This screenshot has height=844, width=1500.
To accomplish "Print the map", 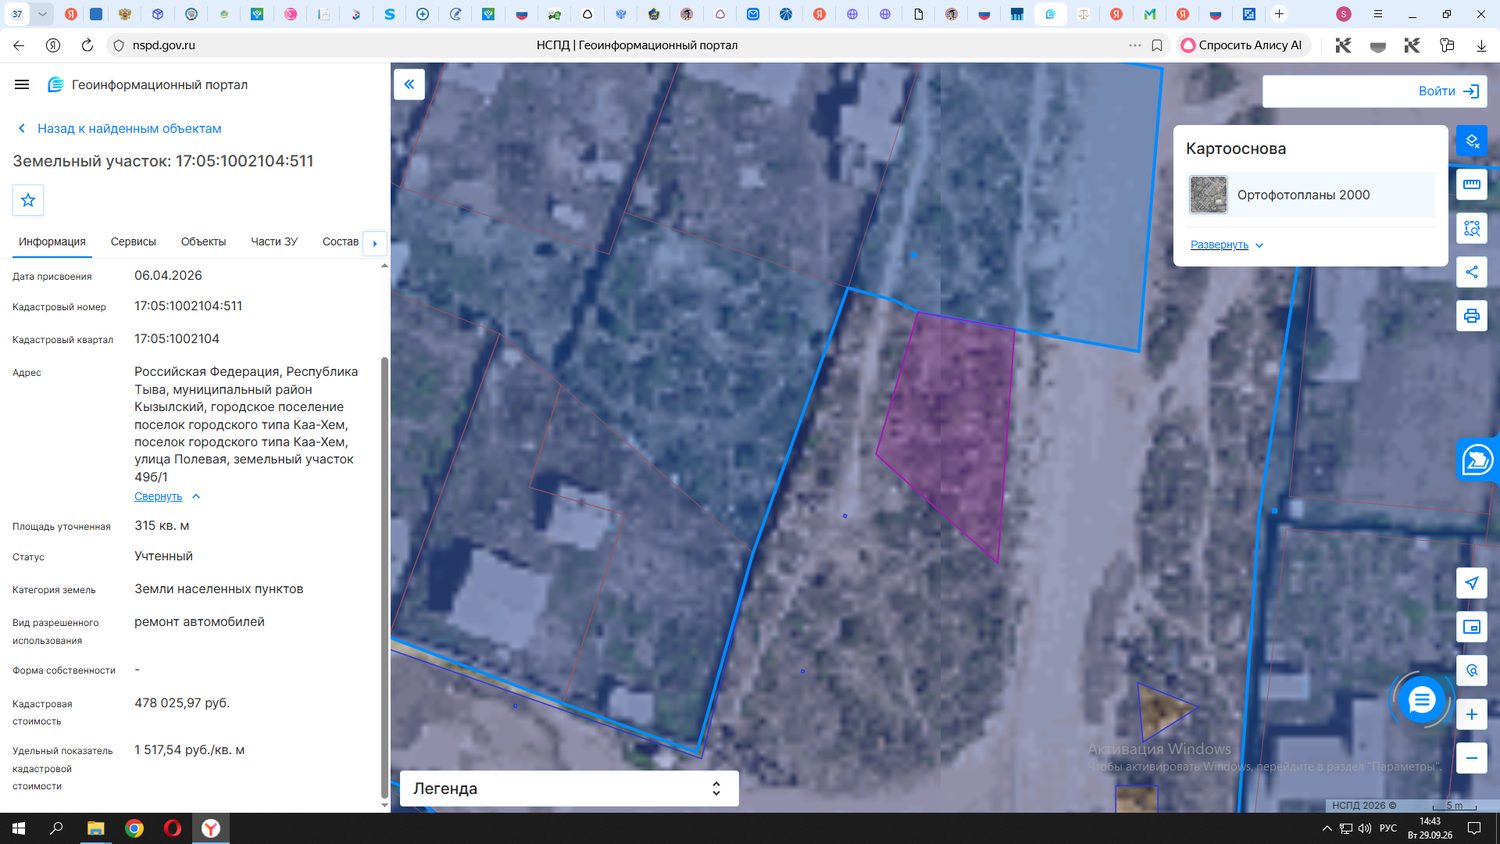I will [x=1472, y=316].
